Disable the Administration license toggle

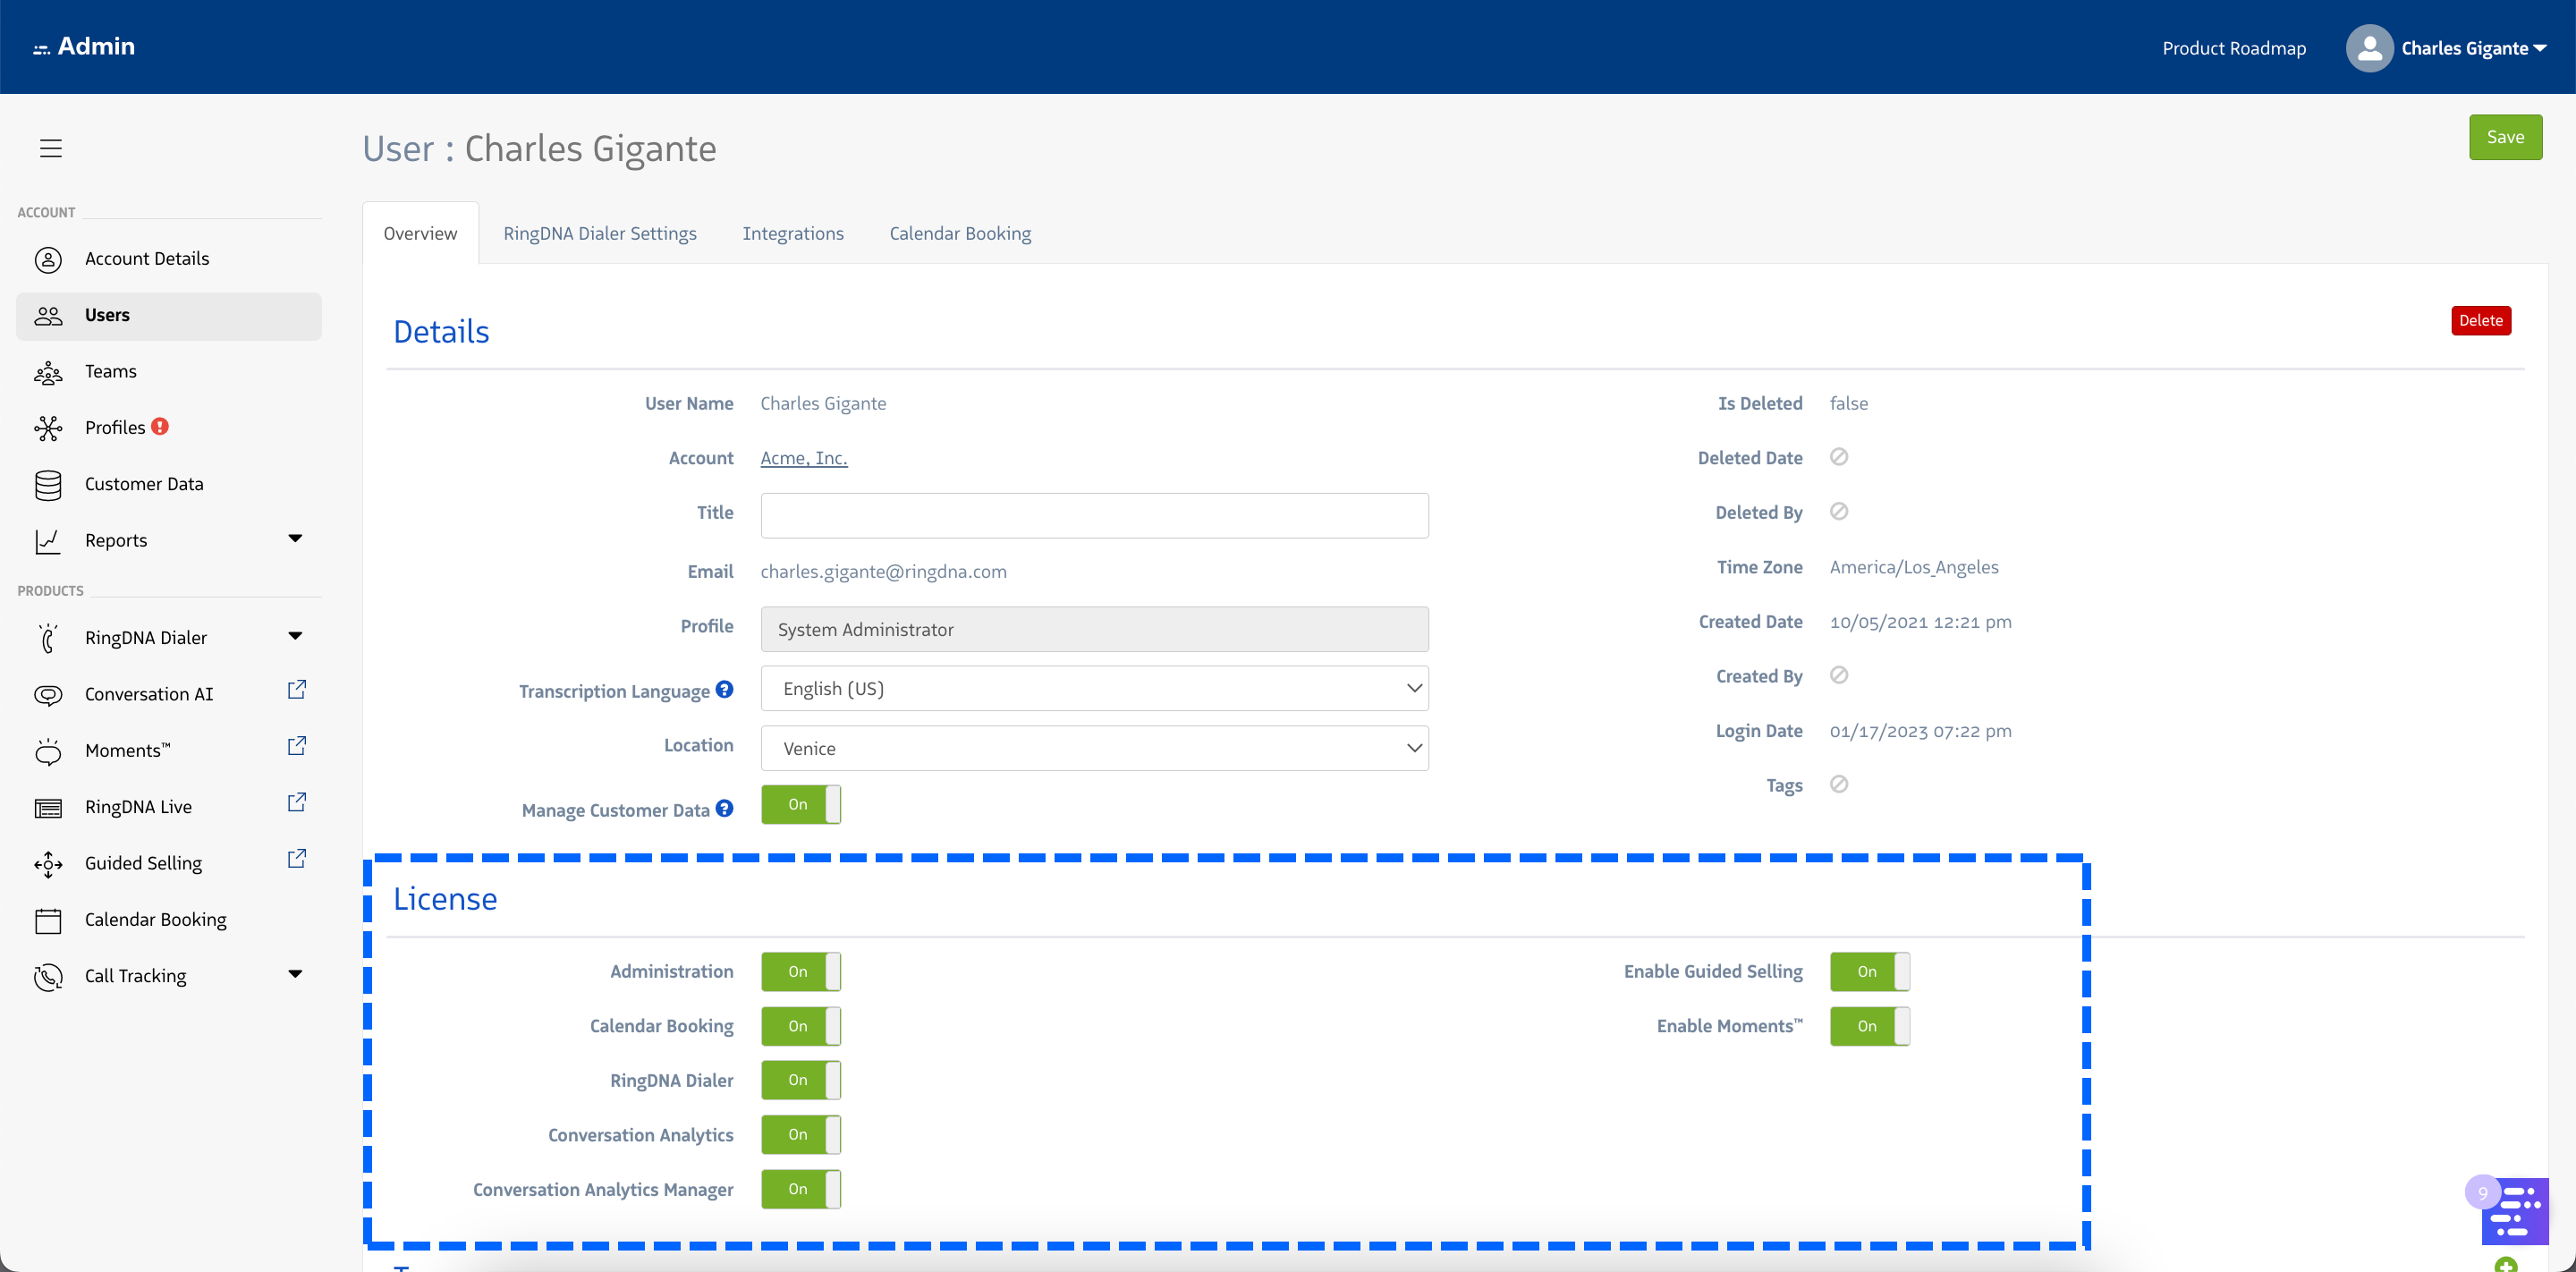(800, 971)
